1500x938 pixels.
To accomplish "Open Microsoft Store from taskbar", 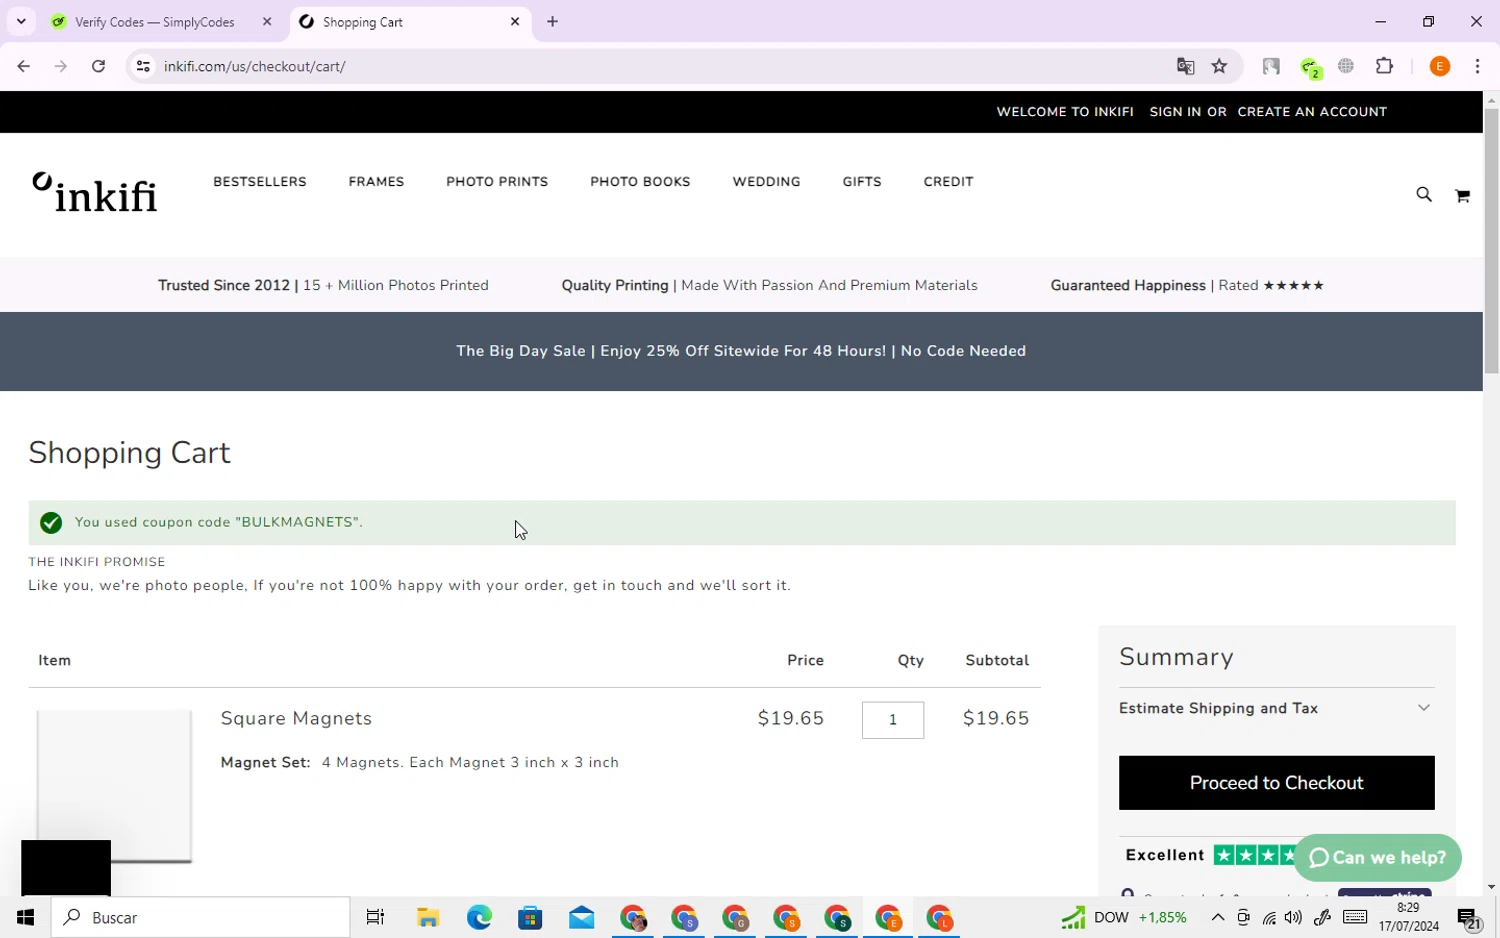I will tap(530, 917).
